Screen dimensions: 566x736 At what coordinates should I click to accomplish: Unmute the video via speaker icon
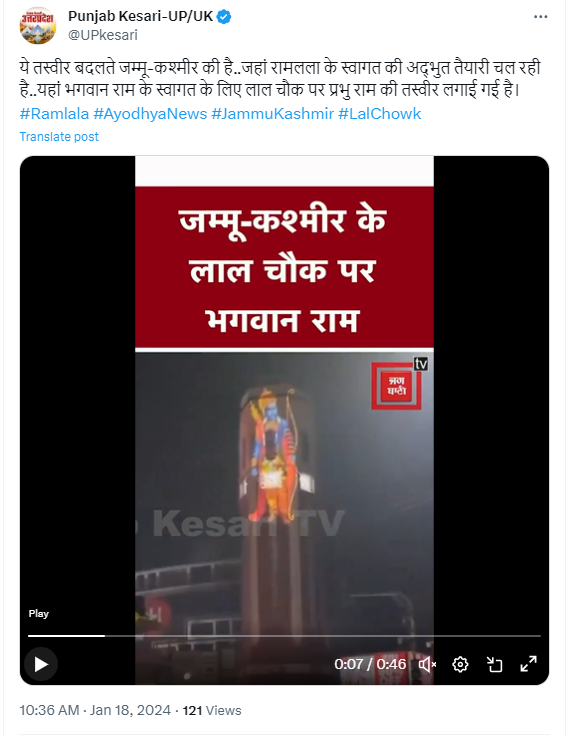point(427,664)
